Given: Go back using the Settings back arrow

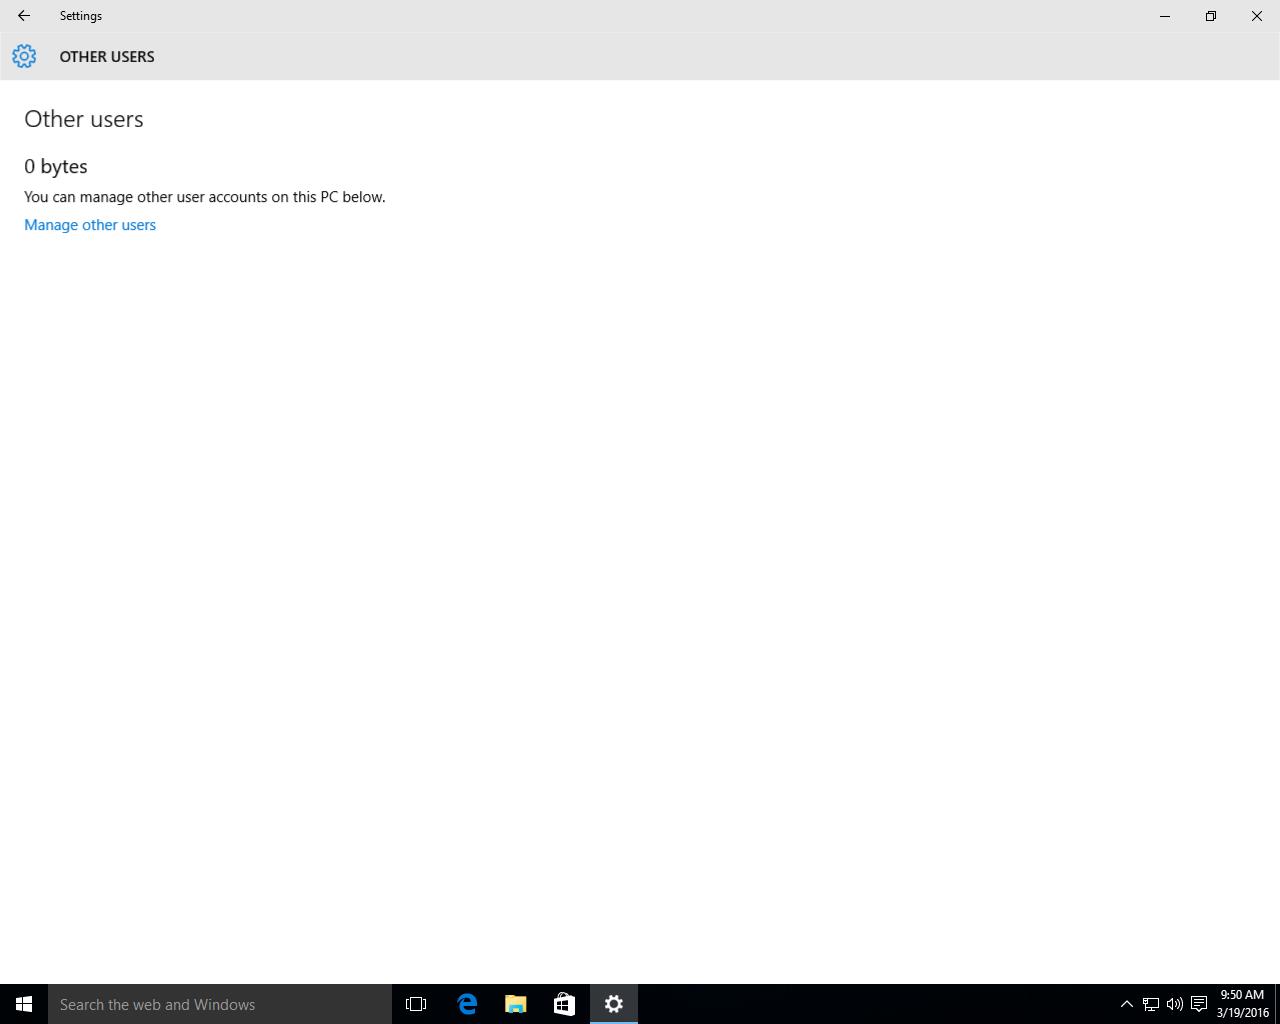Looking at the screenshot, I should point(24,16).
